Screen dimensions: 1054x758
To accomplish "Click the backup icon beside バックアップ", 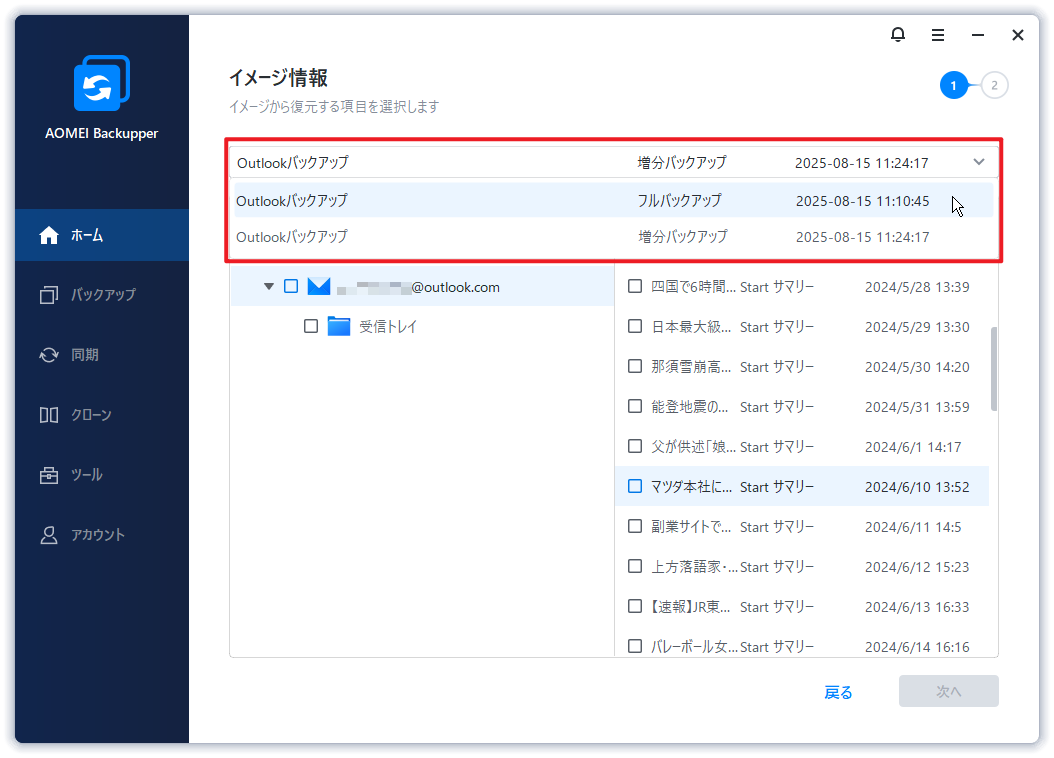I will (x=48, y=294).
